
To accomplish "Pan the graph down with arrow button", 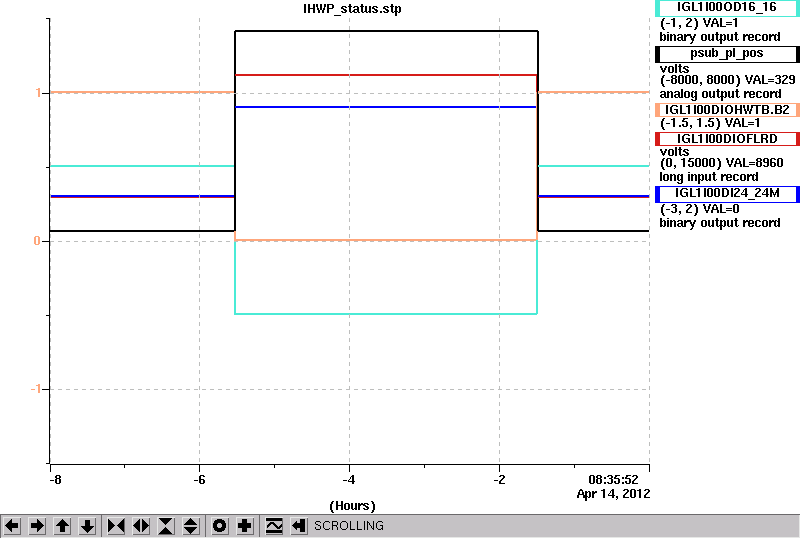I will tap(87, 526).
